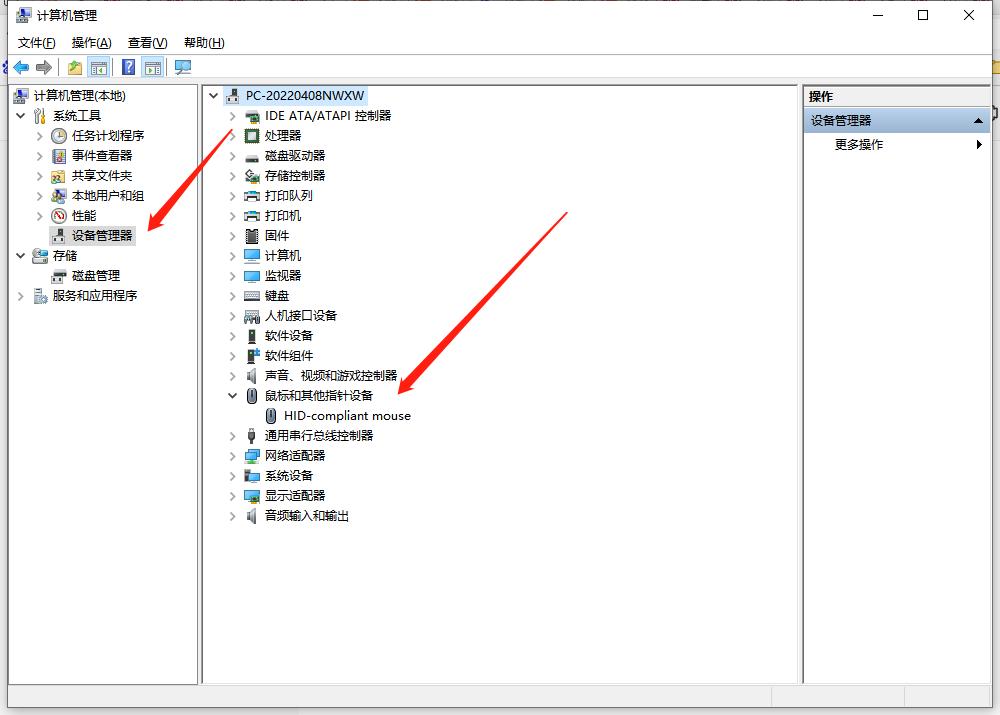Screen dimensions: 1000x715
Task: Select the 固件 device category
Action: [277, 236]
